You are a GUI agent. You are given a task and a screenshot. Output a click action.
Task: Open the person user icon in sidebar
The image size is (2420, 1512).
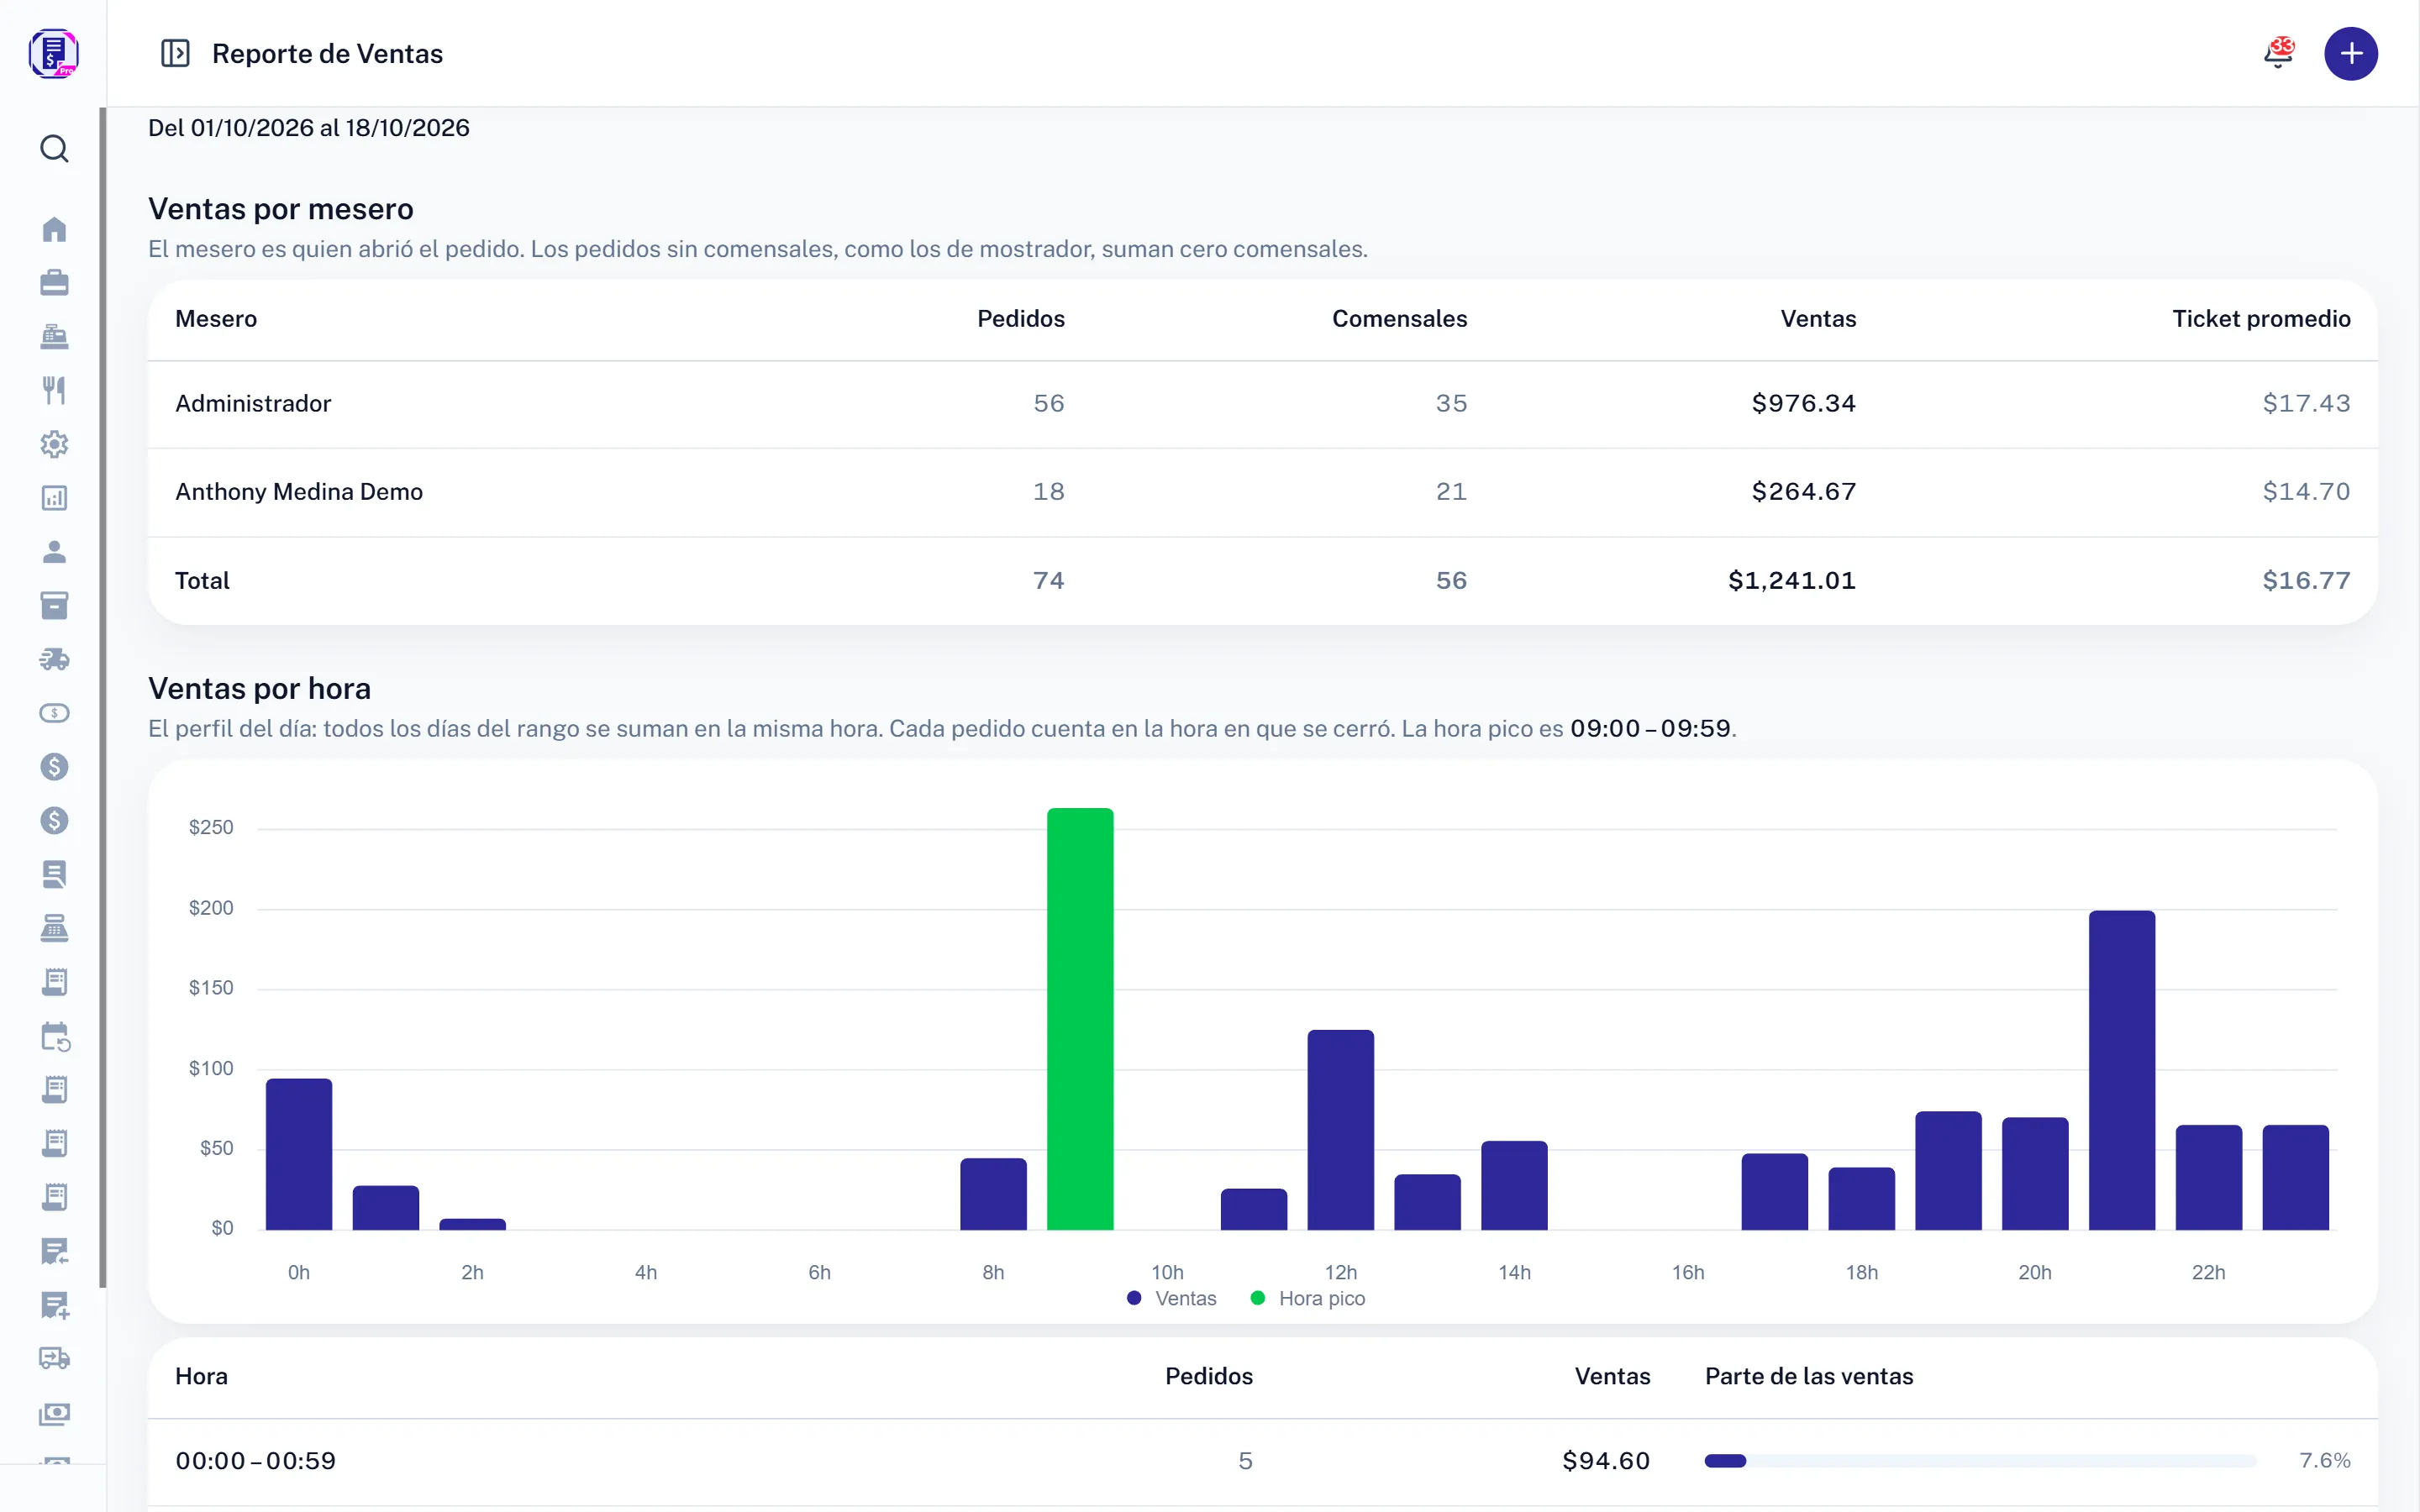[54, 552]
